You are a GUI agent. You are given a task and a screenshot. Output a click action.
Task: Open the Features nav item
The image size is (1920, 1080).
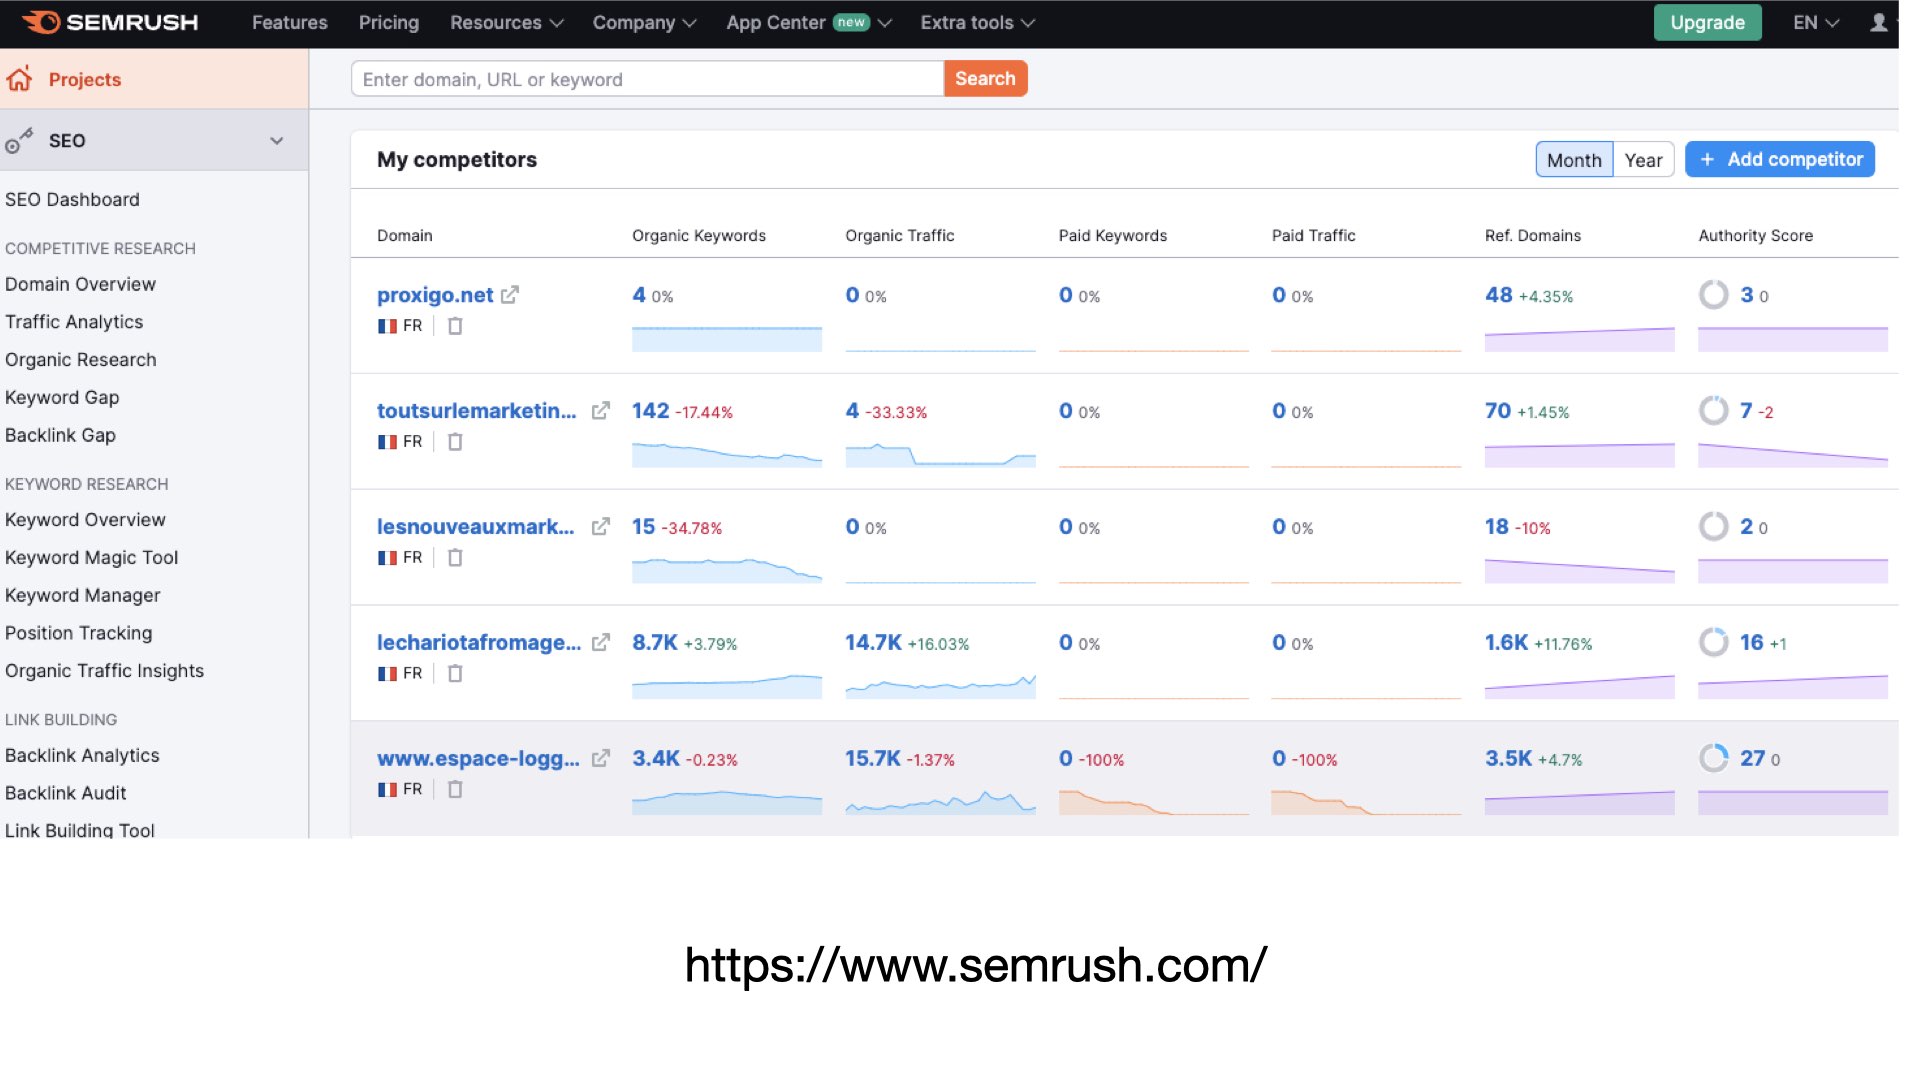coord(290,22)
